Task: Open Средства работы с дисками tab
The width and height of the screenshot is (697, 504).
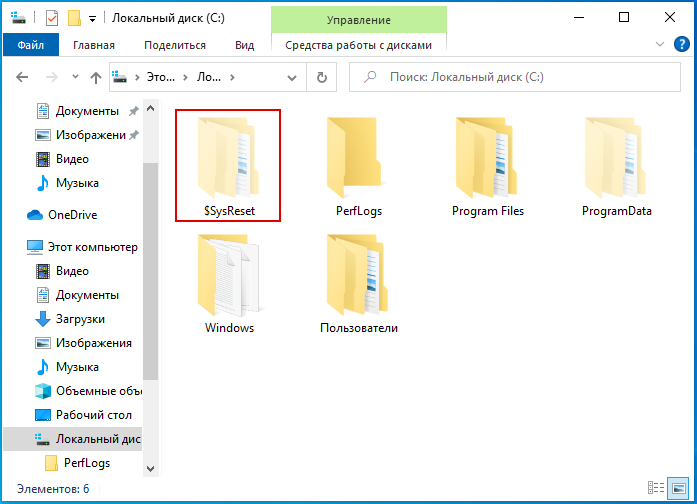Action: click(x=358, y=45)
